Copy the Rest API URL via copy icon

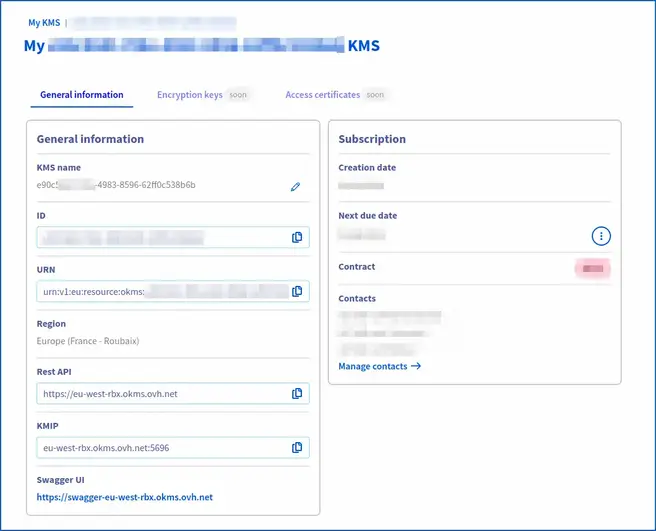(297, 394)
